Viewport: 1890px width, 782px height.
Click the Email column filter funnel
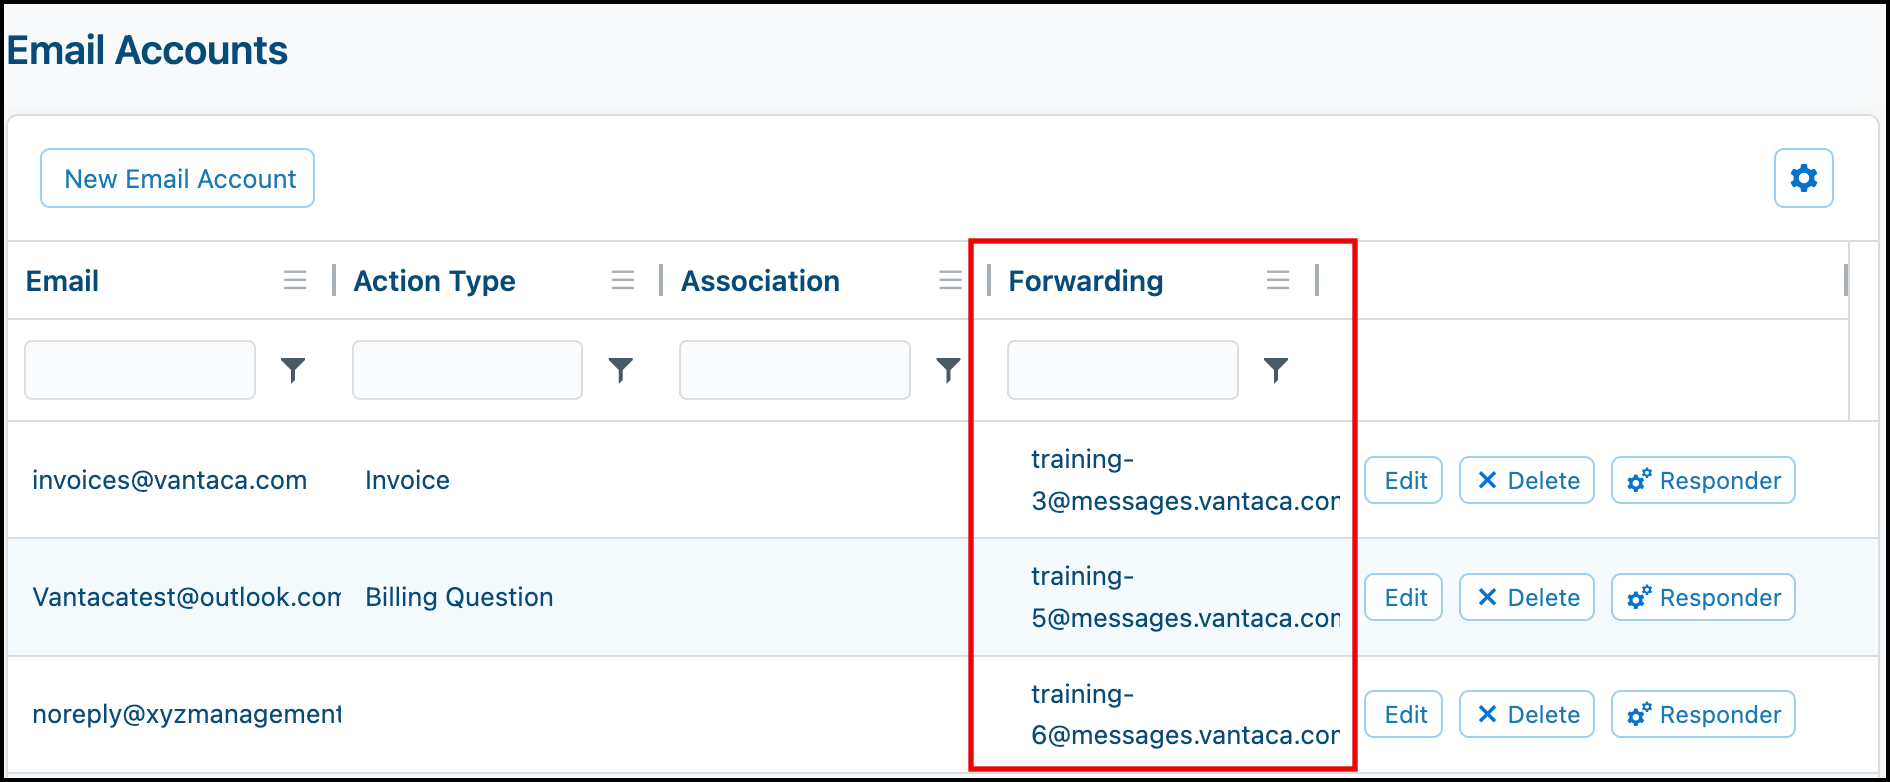pos(293,370)
